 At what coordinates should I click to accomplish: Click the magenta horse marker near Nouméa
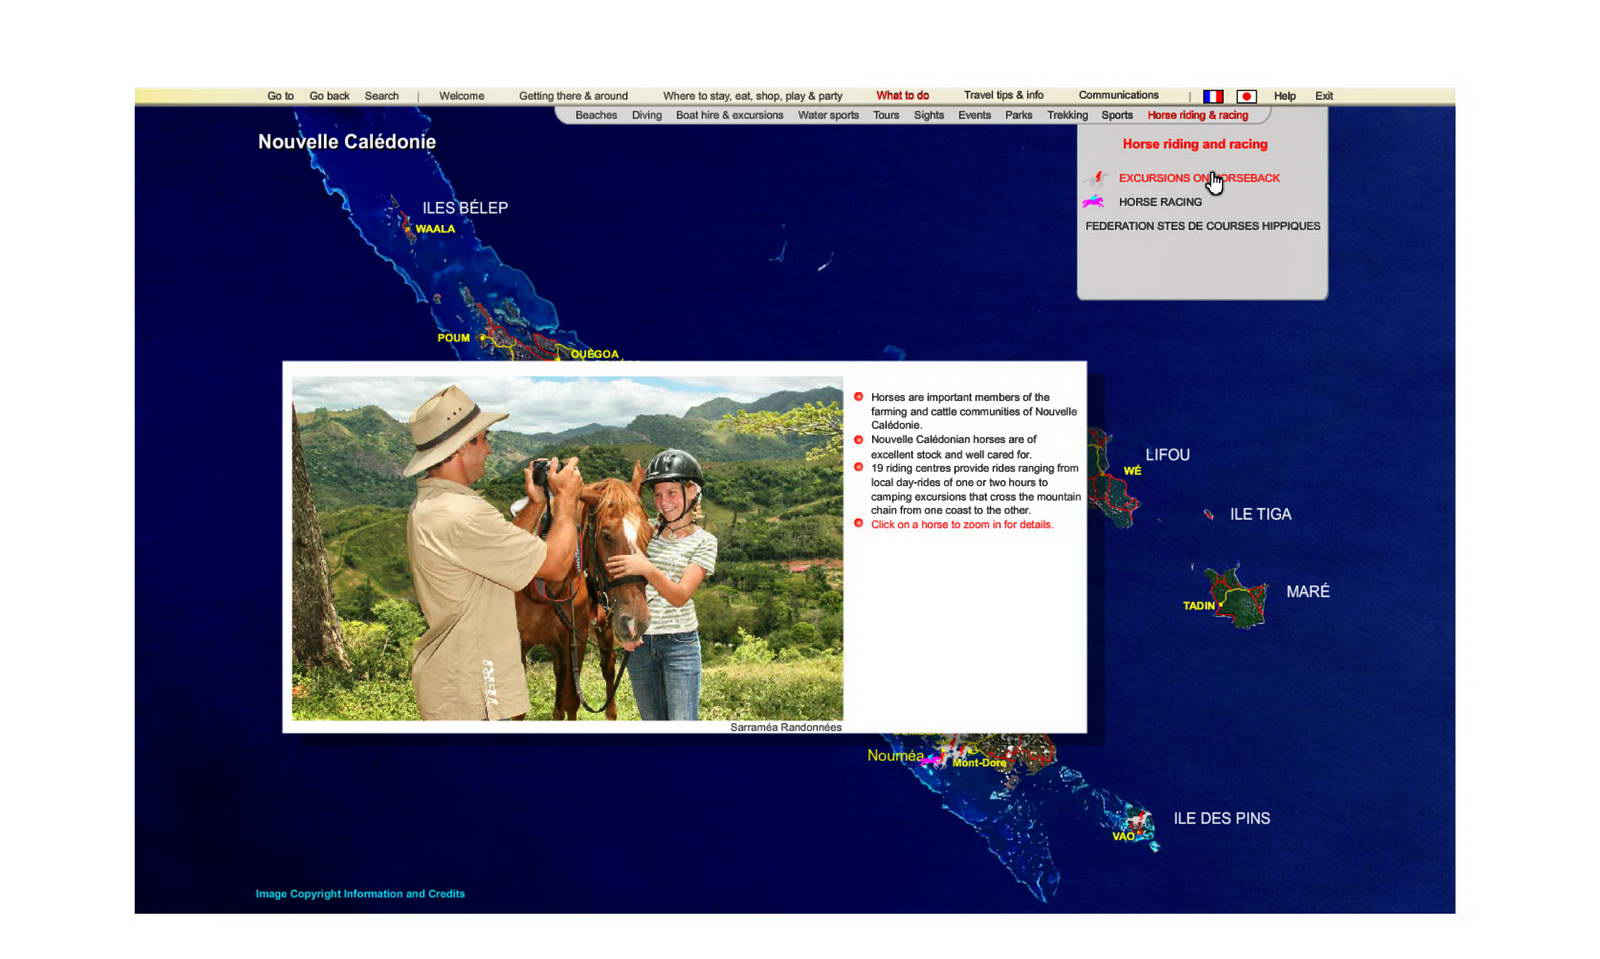click(x=932, y=760)
